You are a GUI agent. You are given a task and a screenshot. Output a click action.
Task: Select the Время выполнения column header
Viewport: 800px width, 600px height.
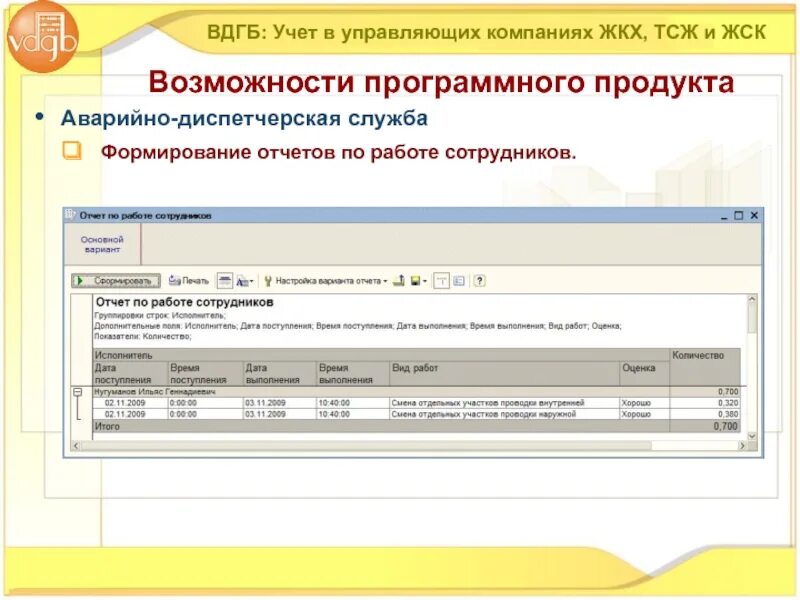click(353, 373)
